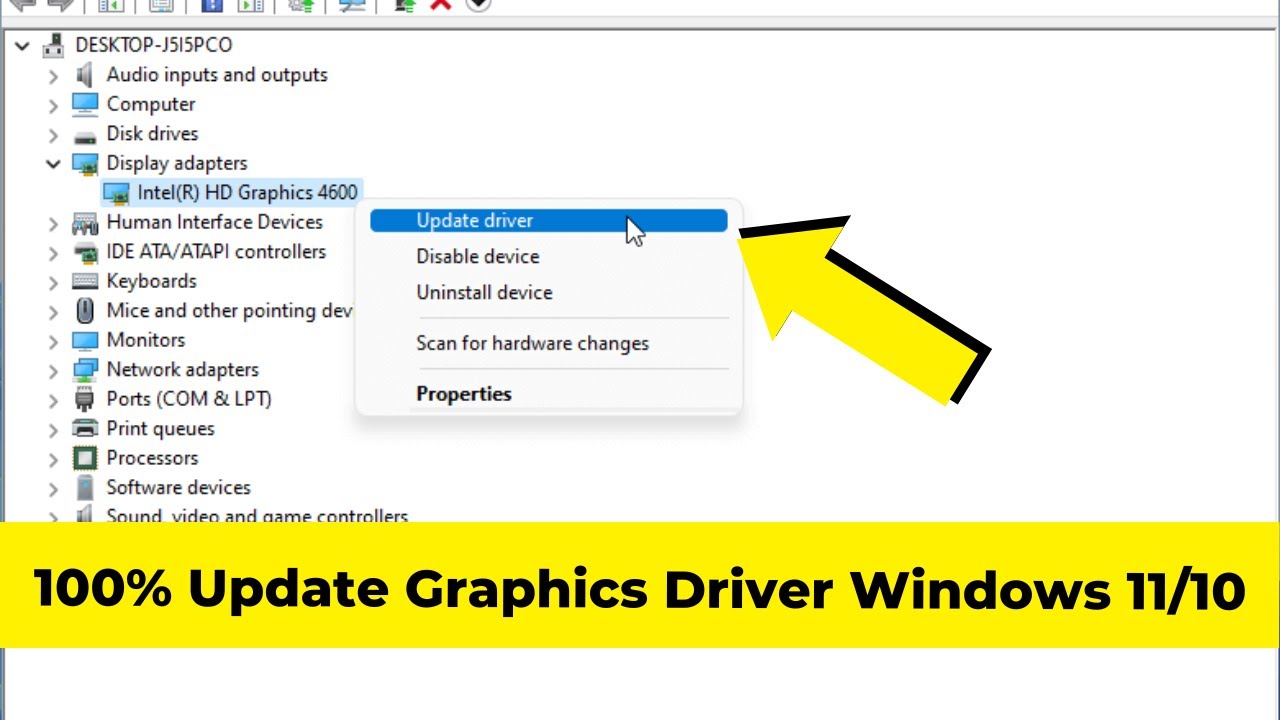Click the Ports (COM & LPT) connector icon
The width and height of the screenshot is (1280, 720).
pyautogui.click(x=85, y=399)
